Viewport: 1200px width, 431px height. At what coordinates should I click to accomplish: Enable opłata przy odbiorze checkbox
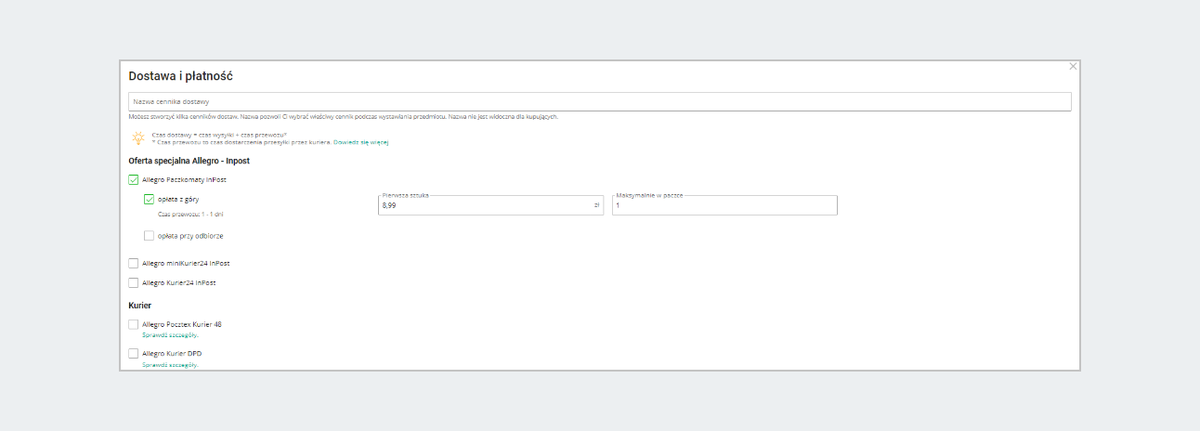(x=149, y=236)
